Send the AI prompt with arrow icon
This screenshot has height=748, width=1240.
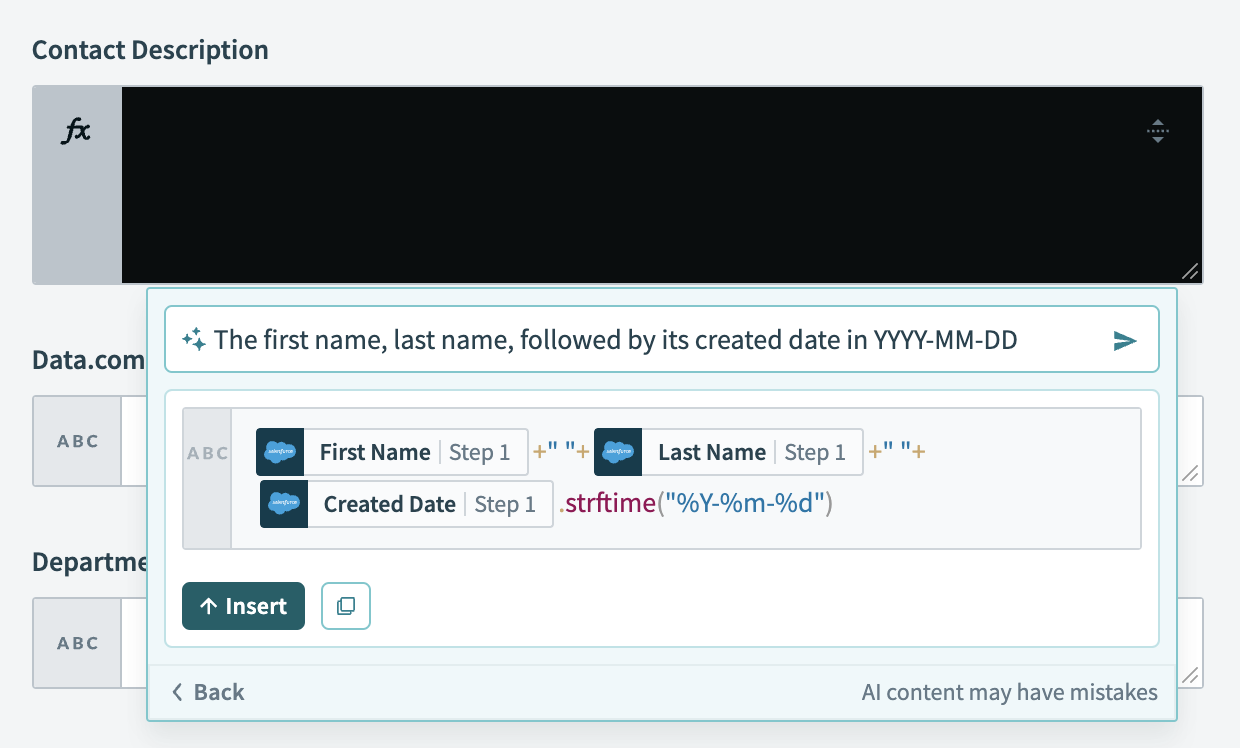point(1125,341)
